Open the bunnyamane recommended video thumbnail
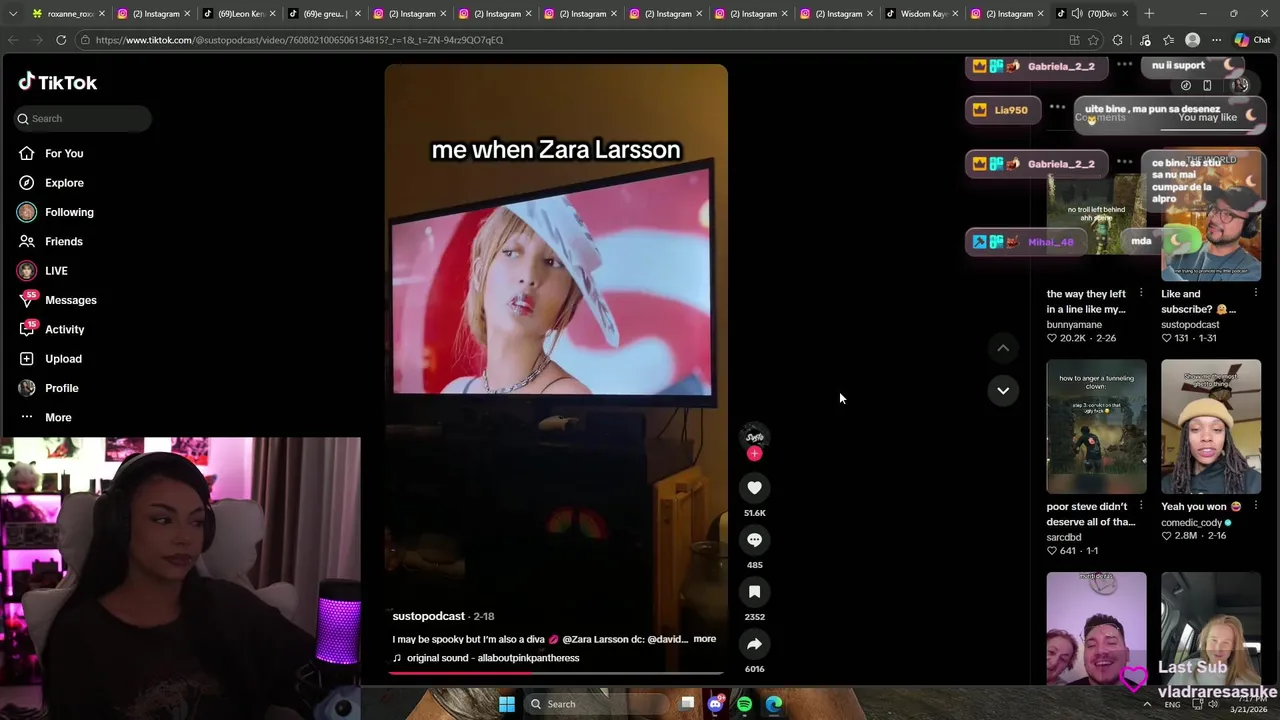 [1096, 214]
